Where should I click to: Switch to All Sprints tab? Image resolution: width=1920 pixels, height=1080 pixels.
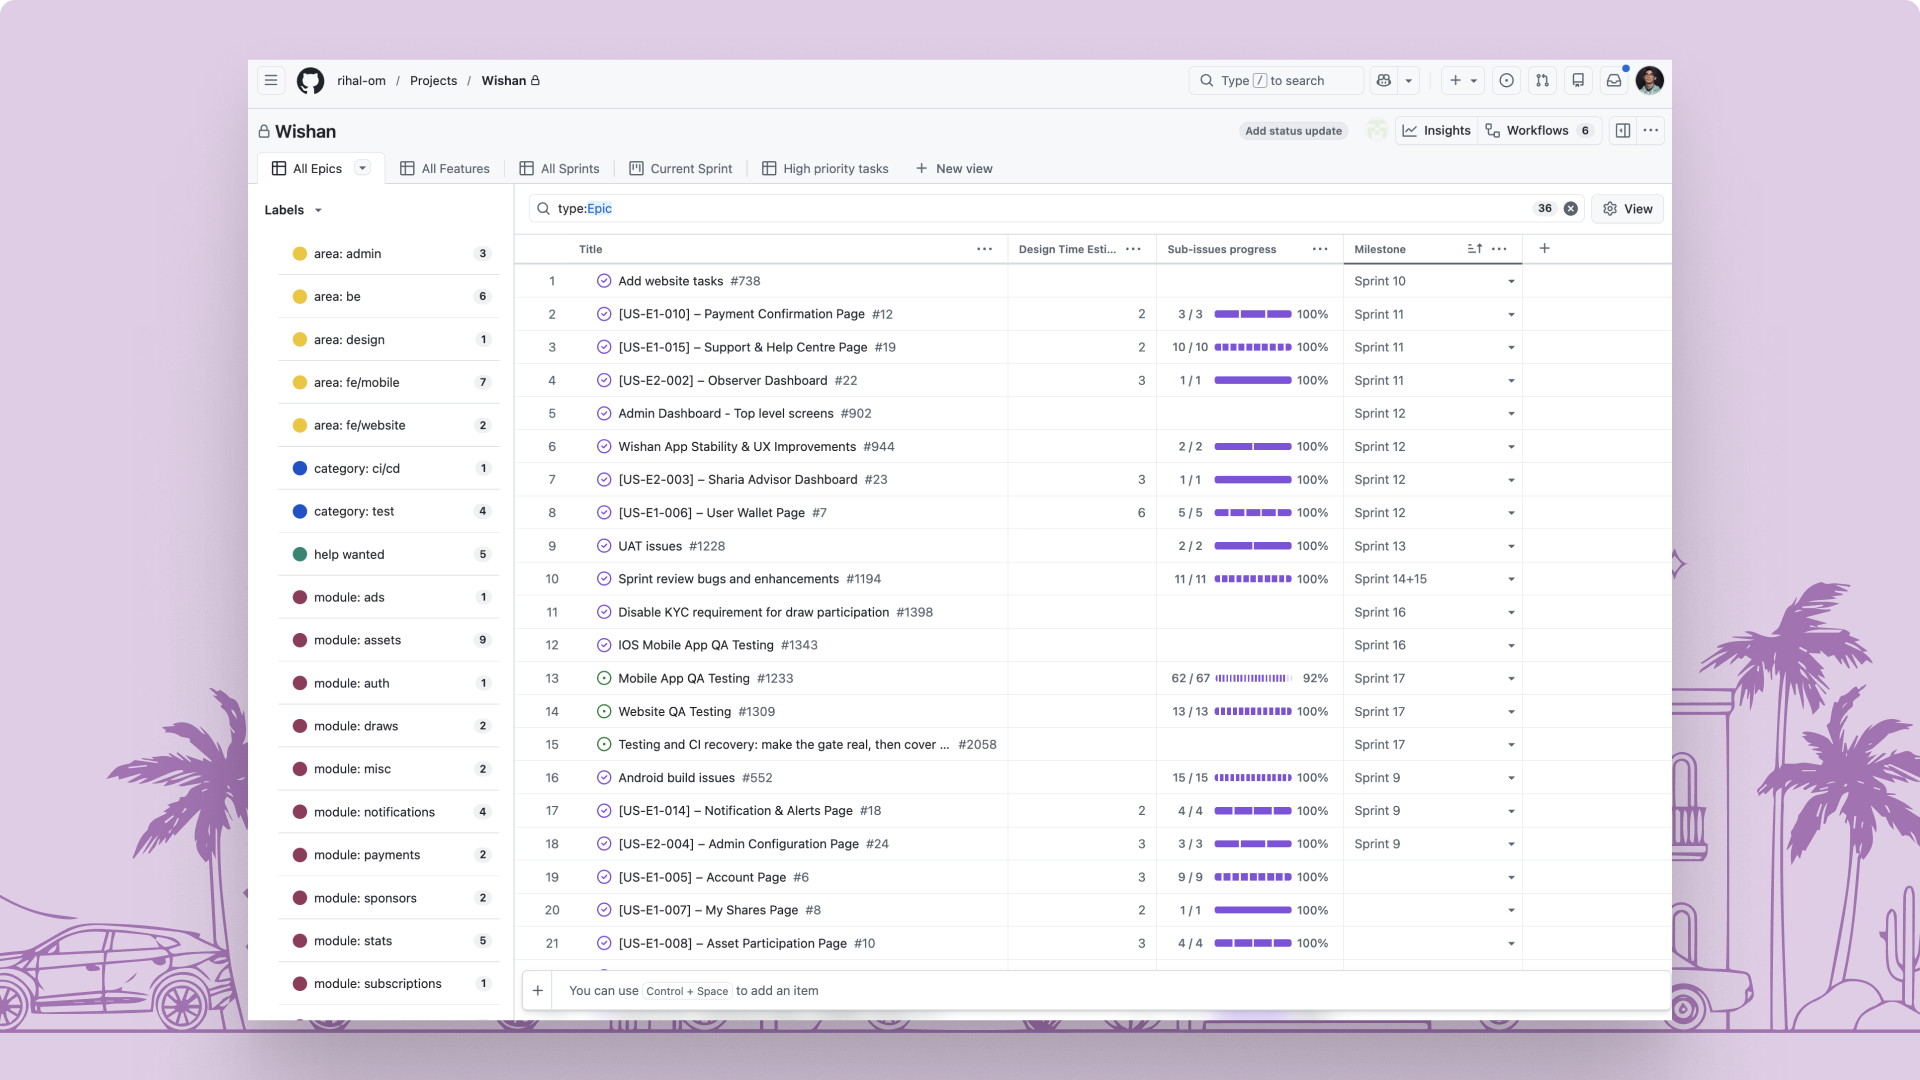click(560, 168)
